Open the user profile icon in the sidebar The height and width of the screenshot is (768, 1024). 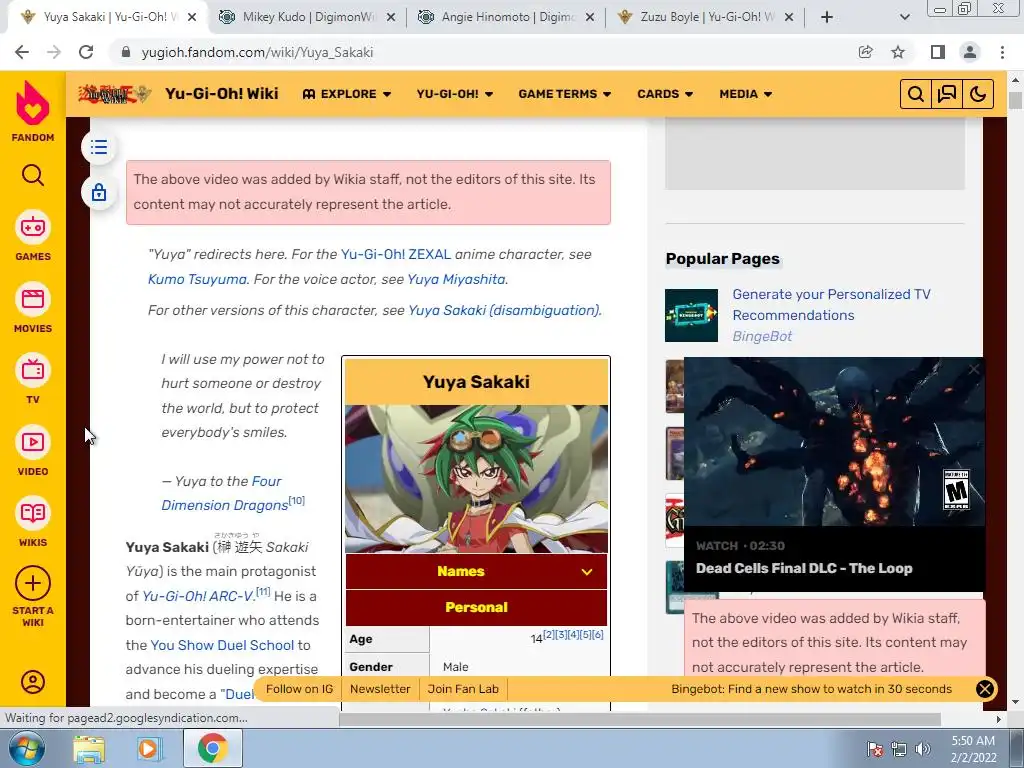coord(33,682)
